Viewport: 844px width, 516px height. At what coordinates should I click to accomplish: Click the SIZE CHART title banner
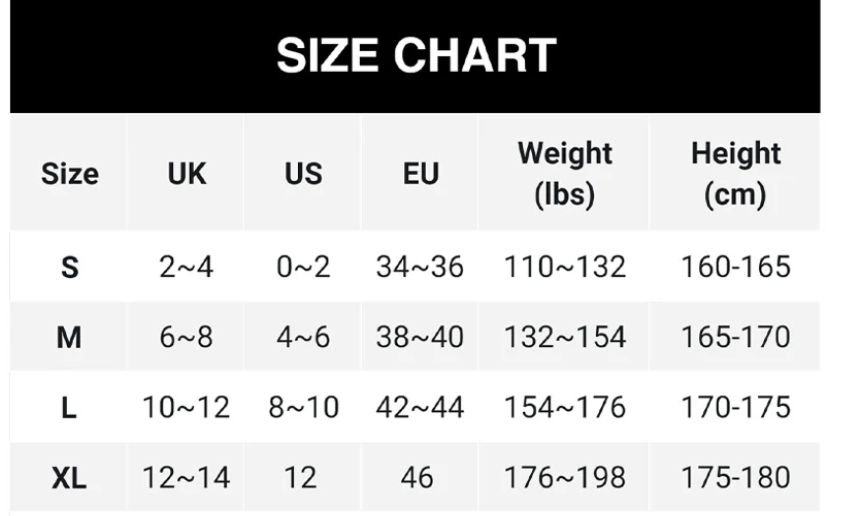[415, 56]
